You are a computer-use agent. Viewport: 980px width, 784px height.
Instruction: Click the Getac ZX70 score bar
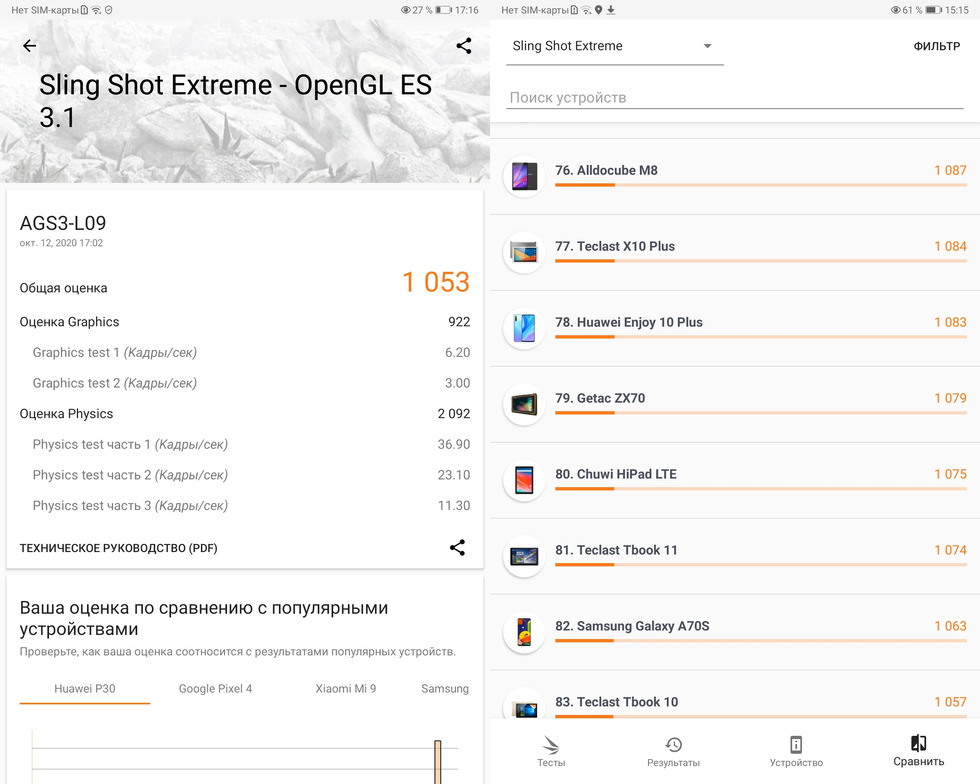(x=761, y=413)
